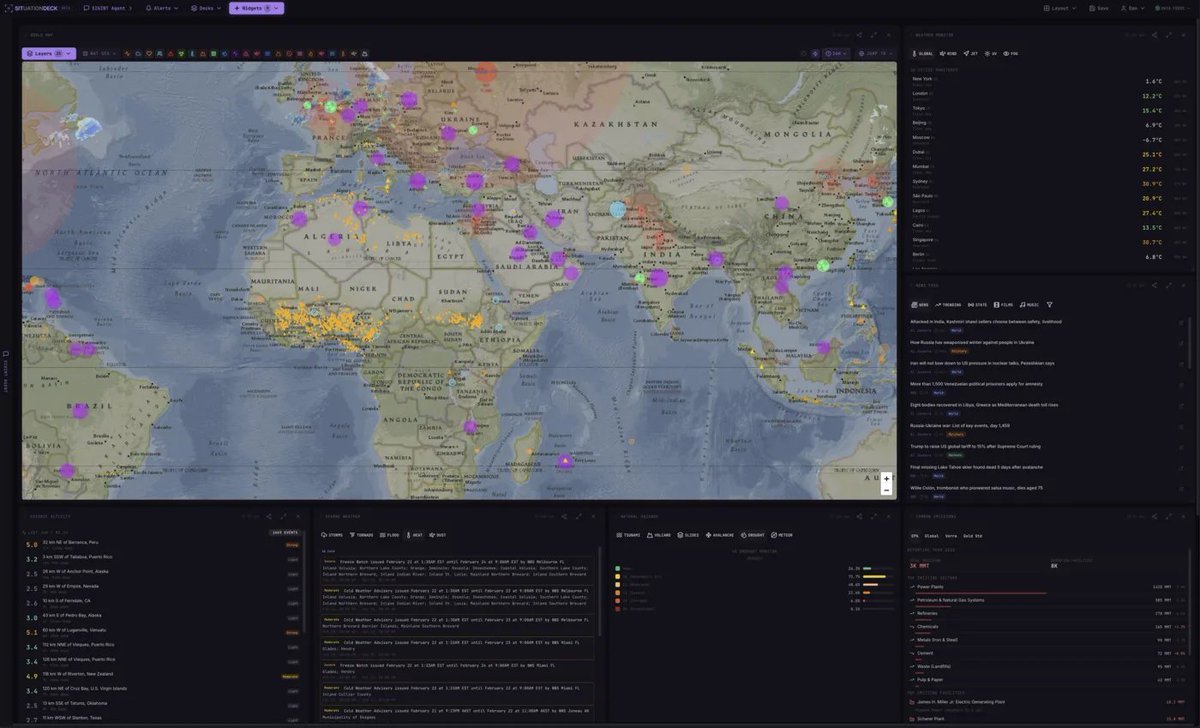Click the Power Plants emissions bar row
This screenshot has width=1200, height=728.
(1048, 589)
